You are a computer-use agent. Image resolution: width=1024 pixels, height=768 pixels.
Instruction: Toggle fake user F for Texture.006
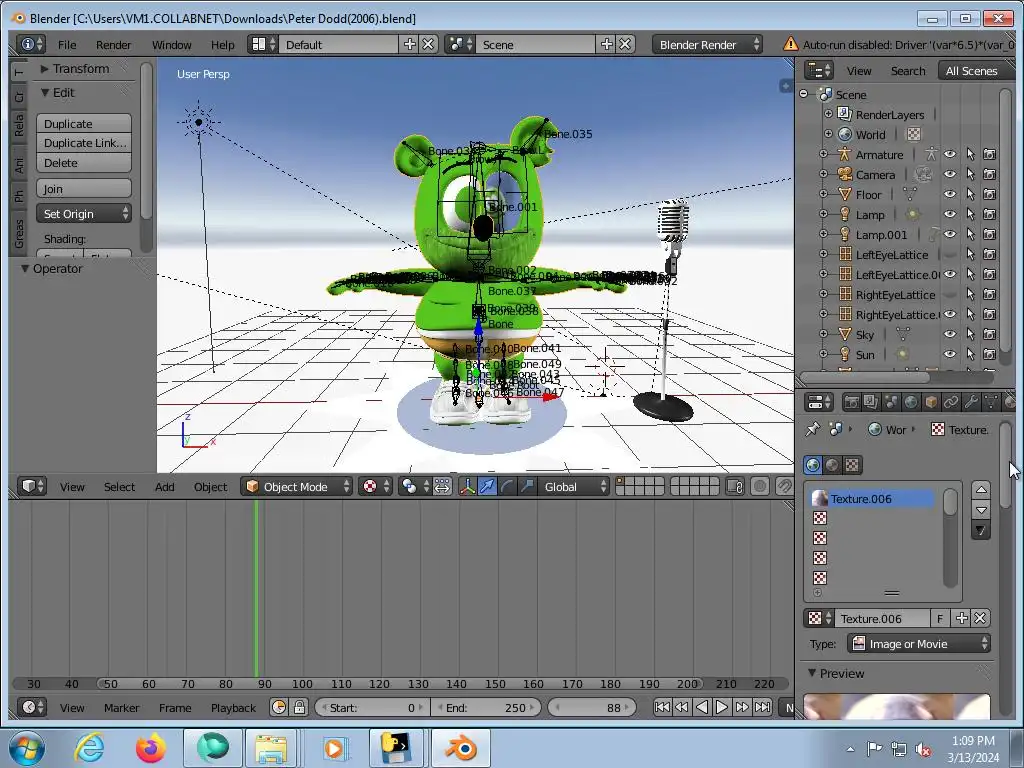point(939,618)
